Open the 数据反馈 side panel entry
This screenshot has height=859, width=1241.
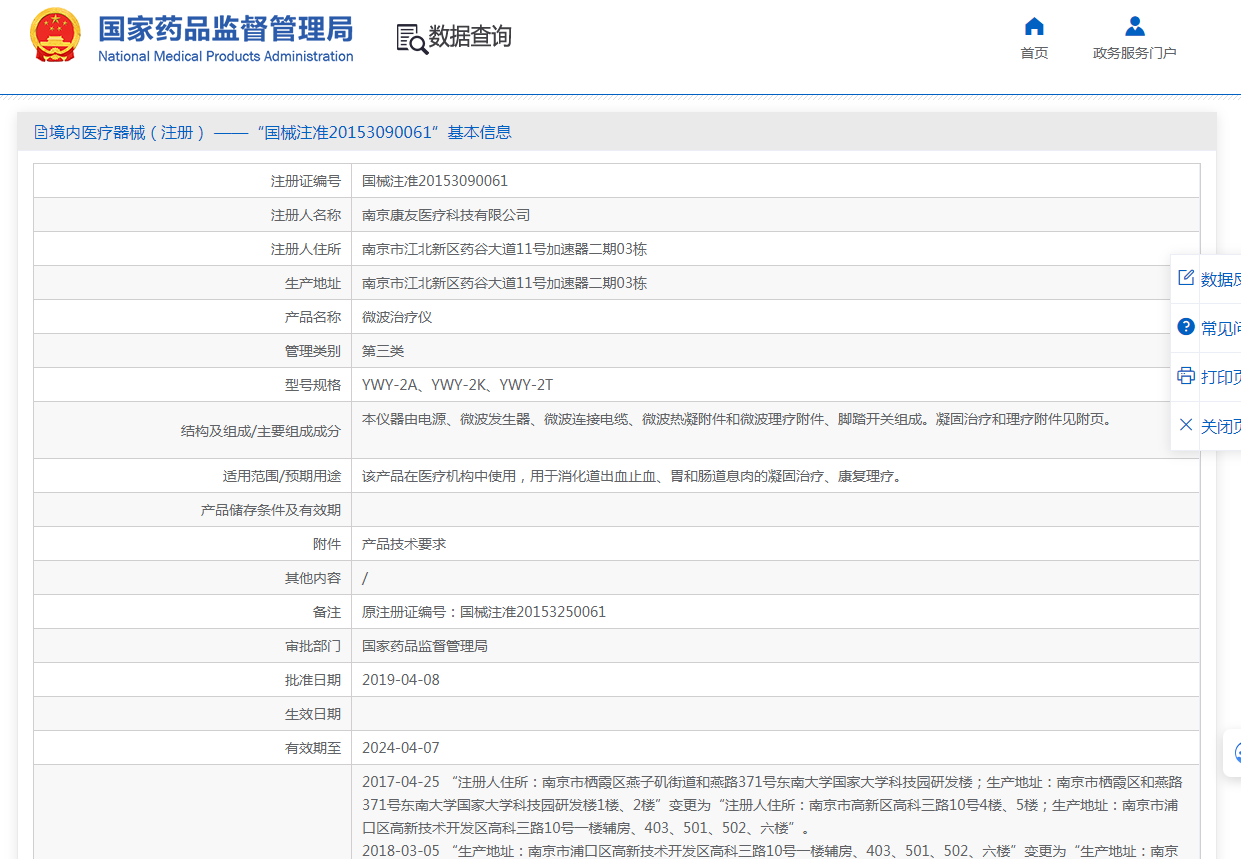tap(1207, 279)
